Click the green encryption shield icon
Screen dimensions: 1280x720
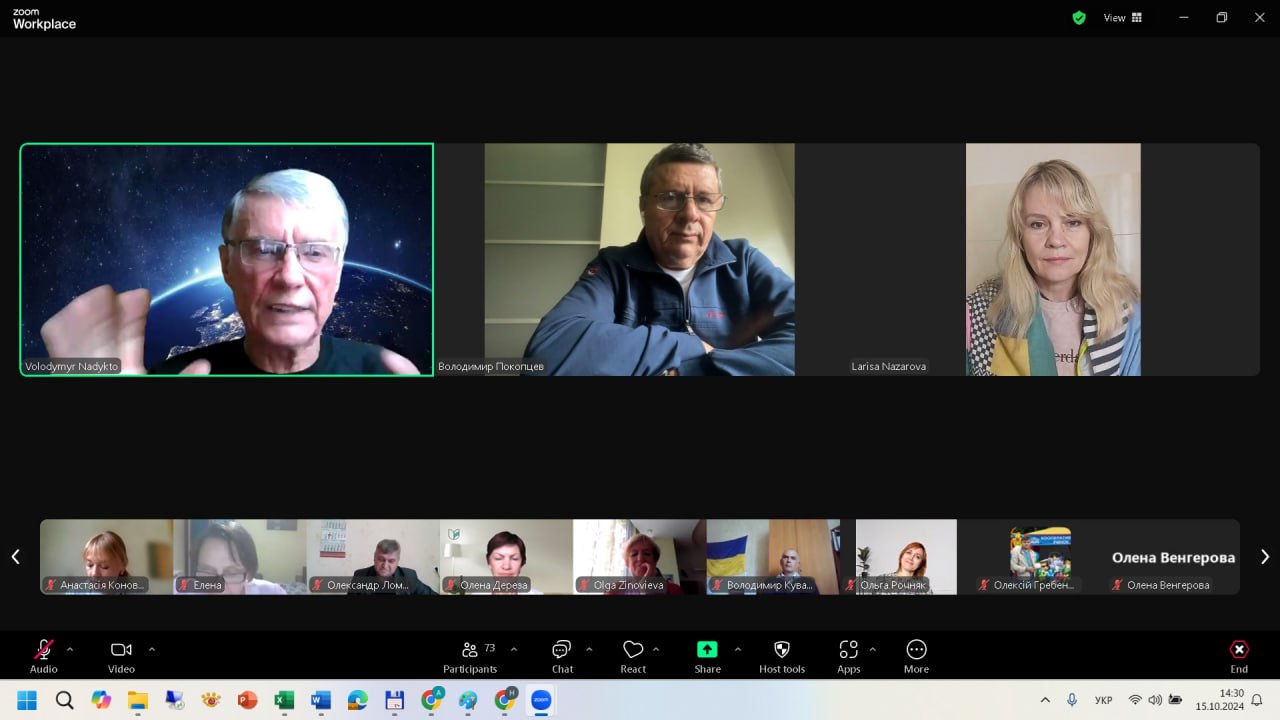(1079, 18)
